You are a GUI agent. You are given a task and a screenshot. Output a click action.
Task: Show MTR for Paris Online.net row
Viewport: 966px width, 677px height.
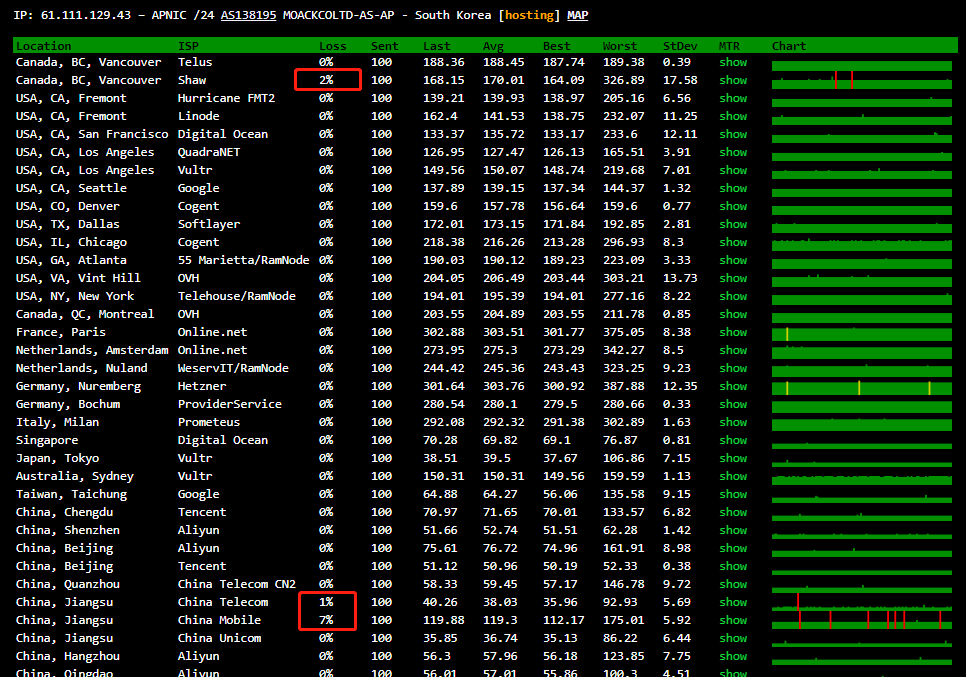[x=733, y=332]
